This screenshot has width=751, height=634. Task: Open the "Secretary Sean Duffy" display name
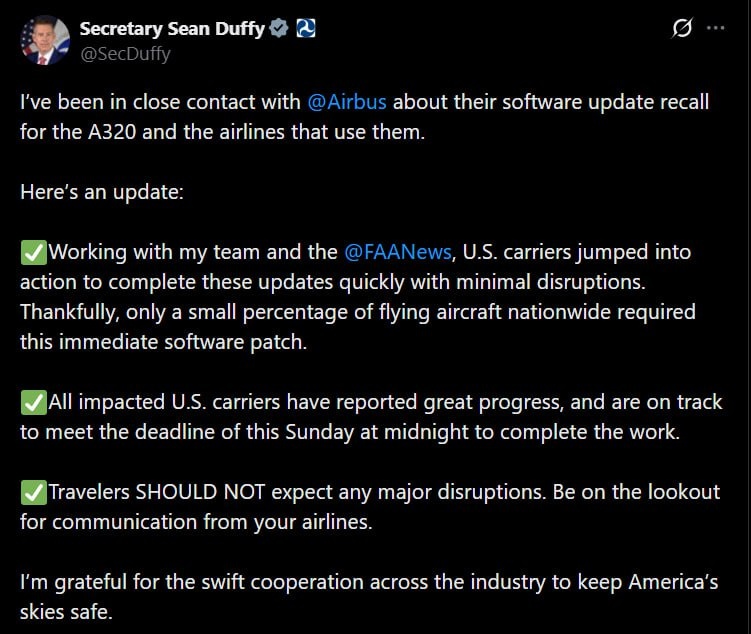coord(172,29)
